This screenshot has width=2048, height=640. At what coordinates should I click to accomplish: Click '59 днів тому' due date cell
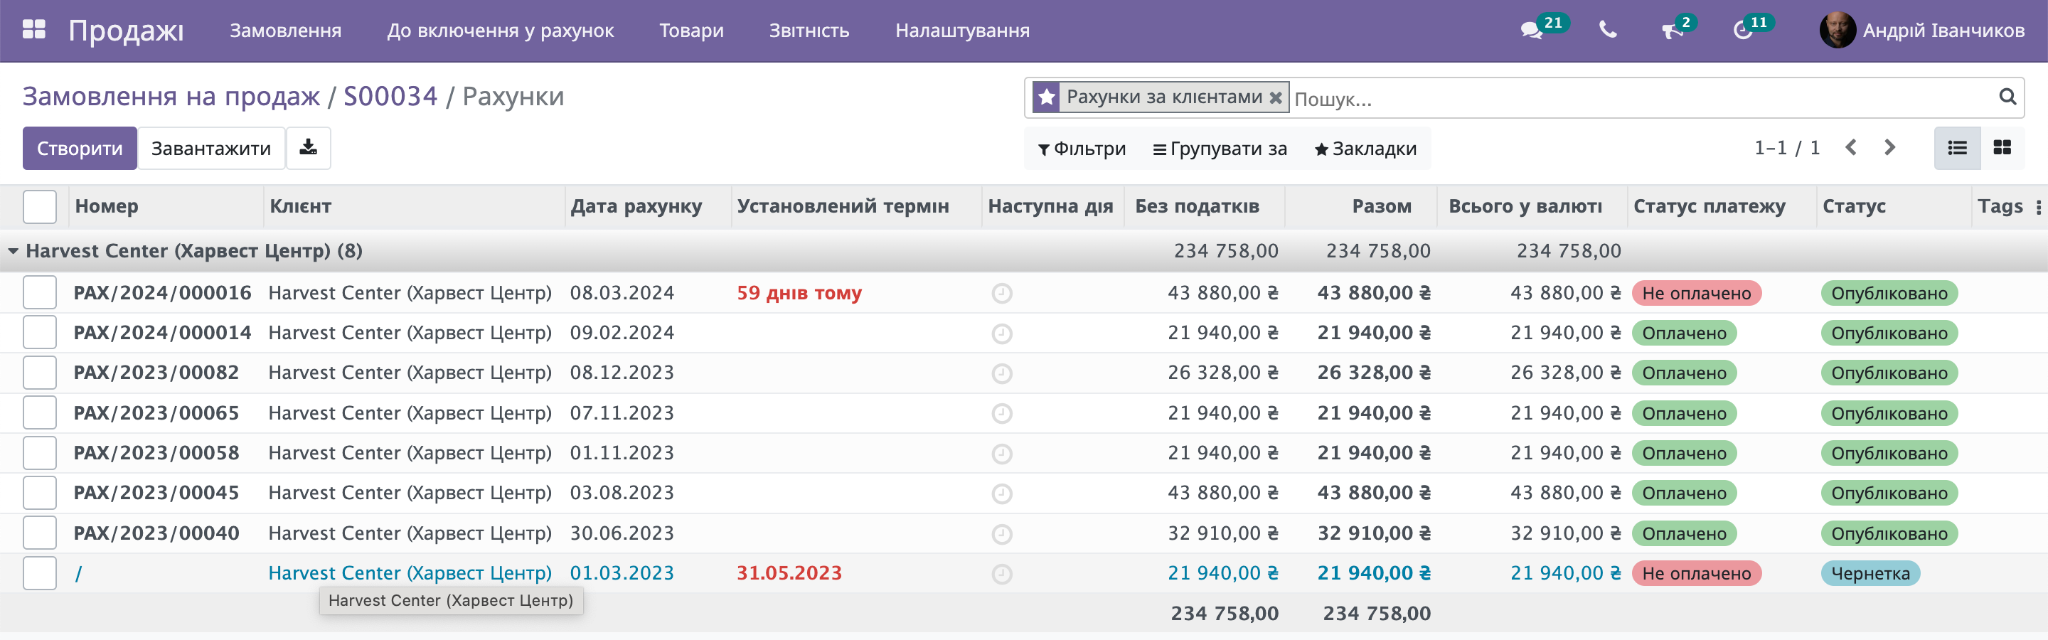[x=799, y=293]
